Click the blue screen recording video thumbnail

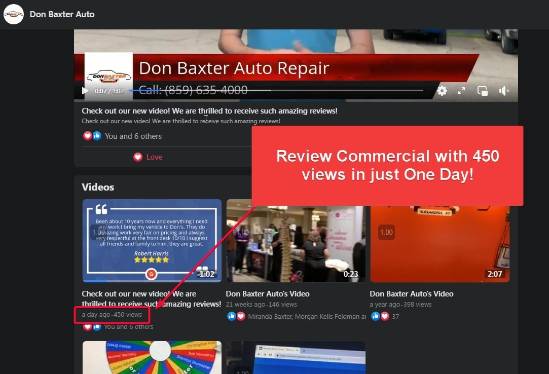pyautogui.click(x=296, y=358)
